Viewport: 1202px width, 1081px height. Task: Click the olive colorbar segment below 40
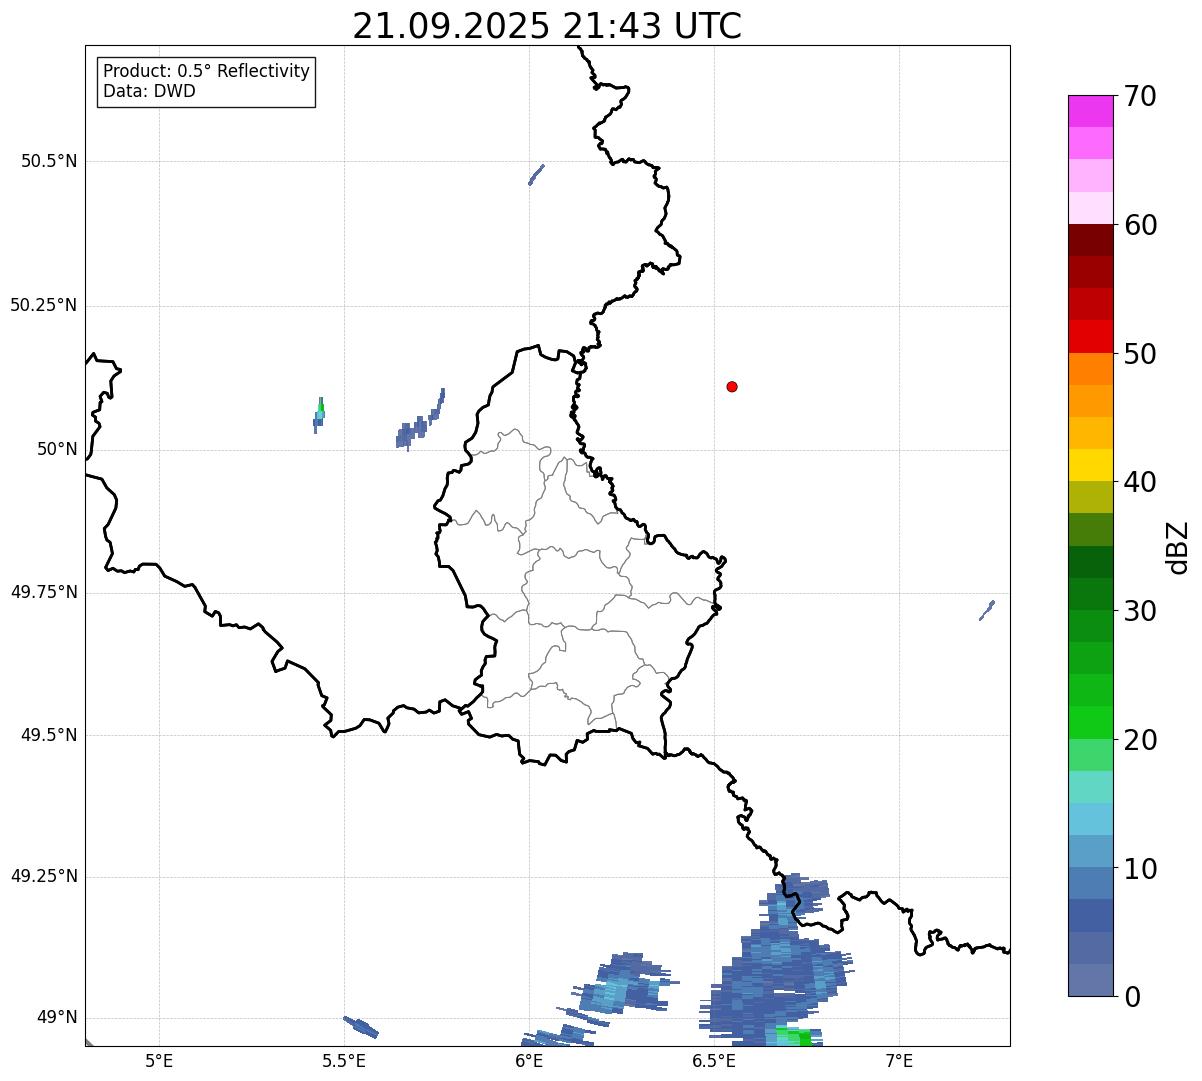(1090, 497)
